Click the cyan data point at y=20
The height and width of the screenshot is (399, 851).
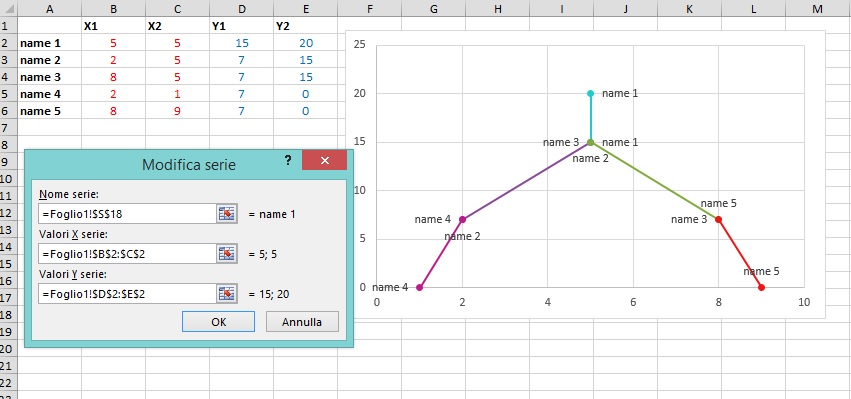[x=590, y=93]
